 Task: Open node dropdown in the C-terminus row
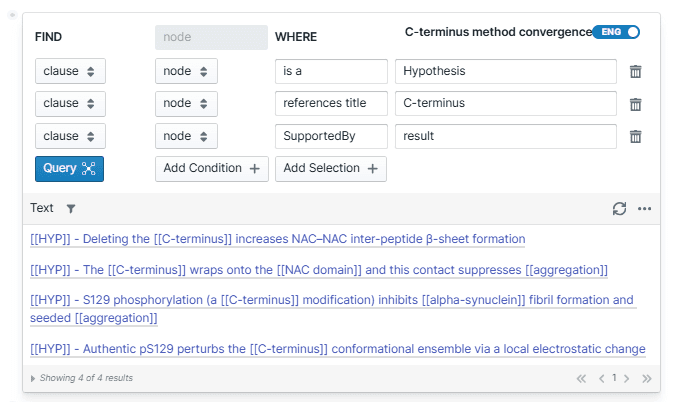pyautogui.click(x=186, y=104)
